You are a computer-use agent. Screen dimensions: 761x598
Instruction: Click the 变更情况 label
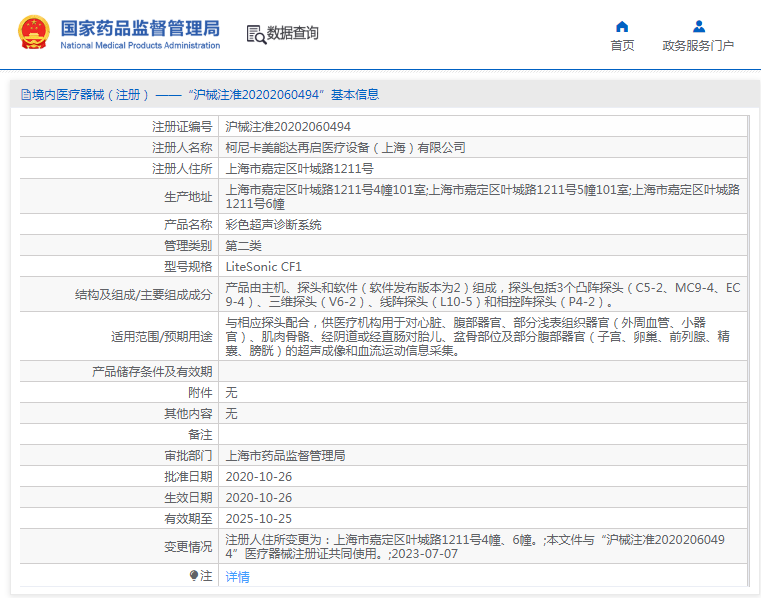[188, 547]
